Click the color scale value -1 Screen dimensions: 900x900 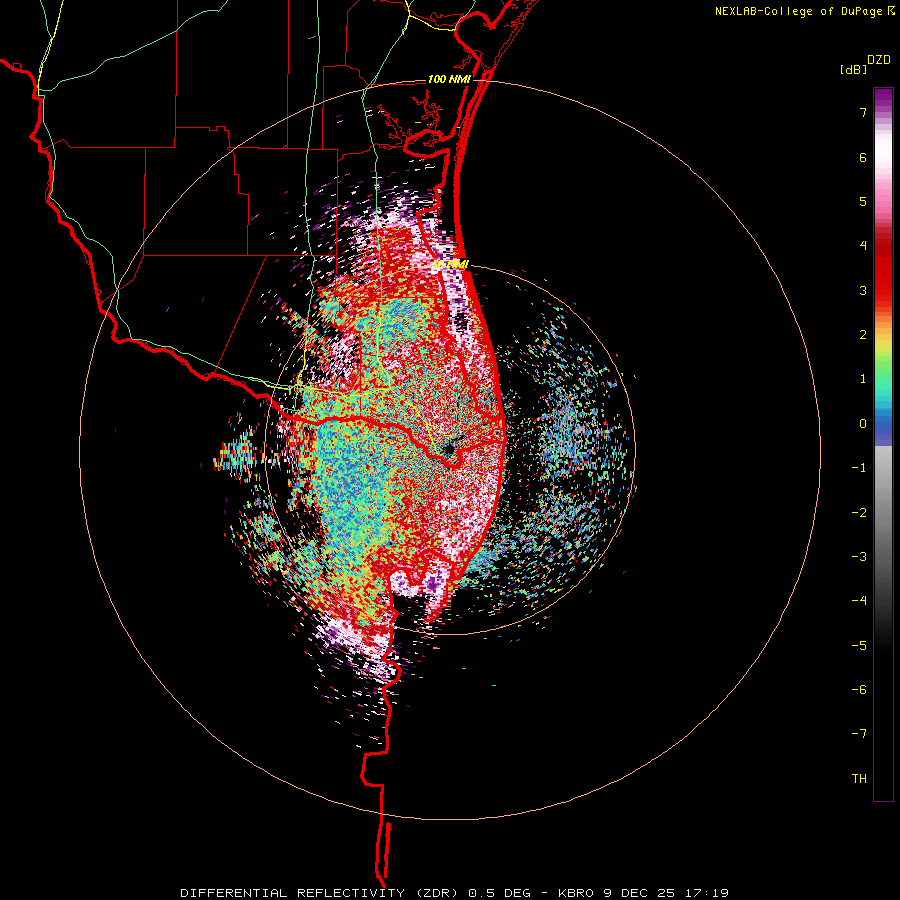(x=859, y=468)
